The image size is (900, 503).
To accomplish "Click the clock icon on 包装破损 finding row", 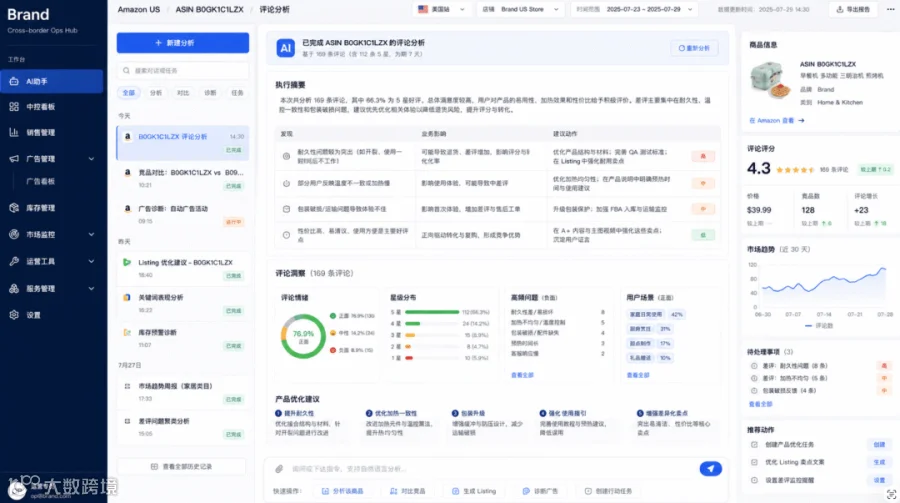I will tap(286, 209).
